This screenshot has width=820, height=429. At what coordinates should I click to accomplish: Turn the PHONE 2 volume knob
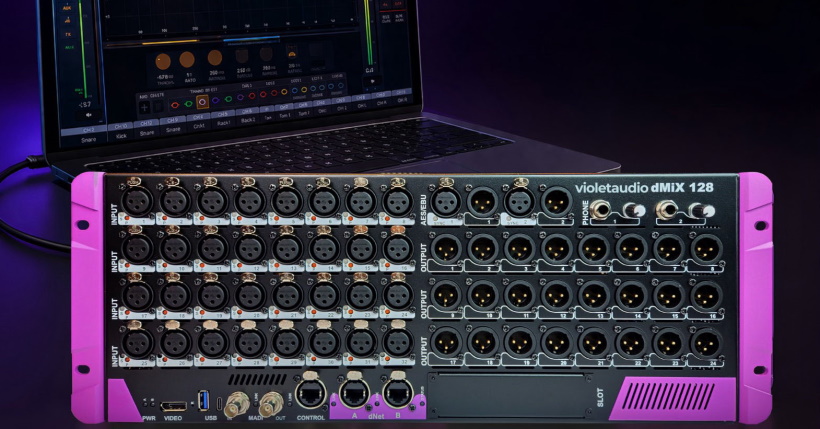(701, 210)
